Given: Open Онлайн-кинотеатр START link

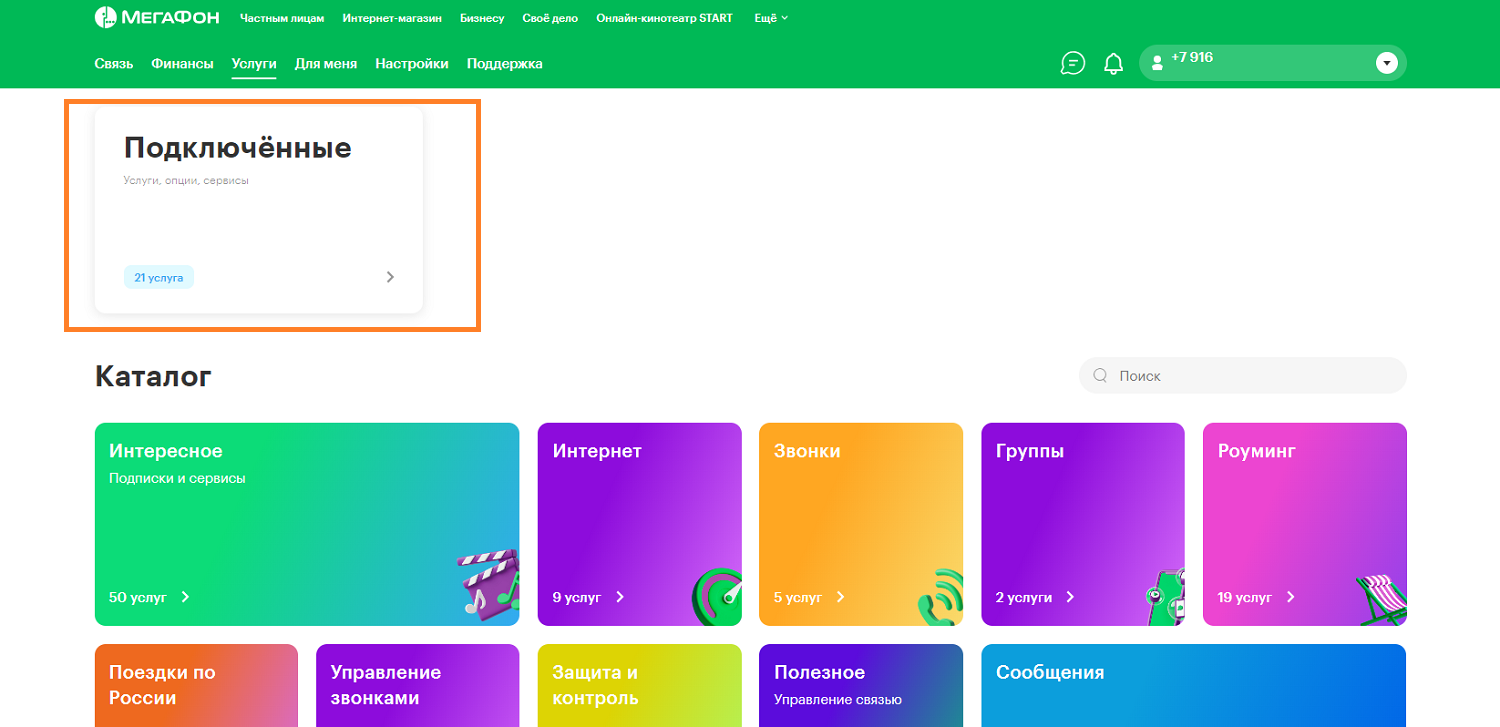Looking at the screenshot, I should pos(664,18).
